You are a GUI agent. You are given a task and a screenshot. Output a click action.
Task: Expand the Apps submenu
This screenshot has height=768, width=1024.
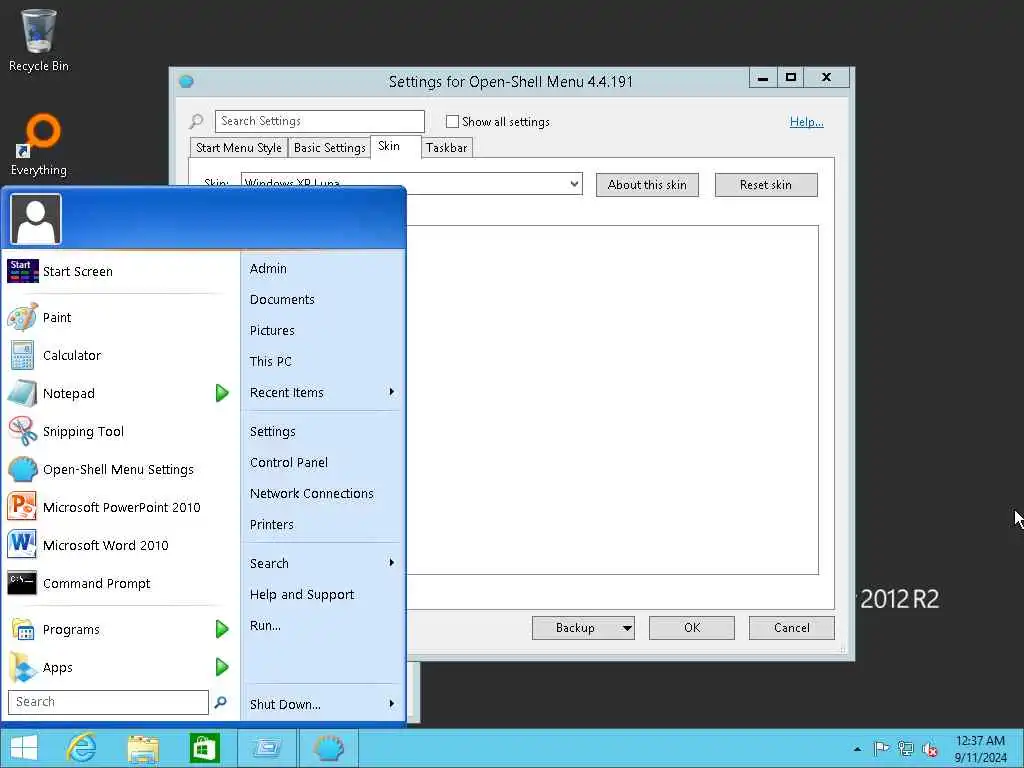coord(222,667)
